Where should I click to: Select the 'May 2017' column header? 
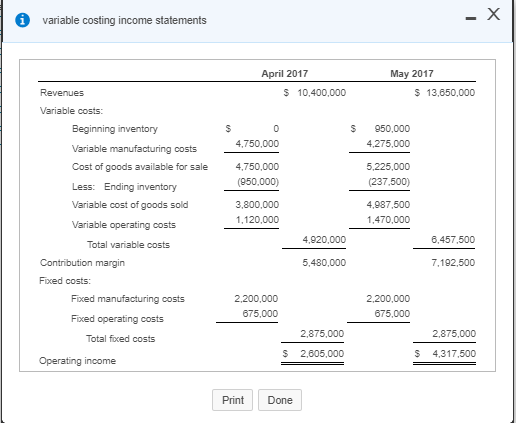412,74
